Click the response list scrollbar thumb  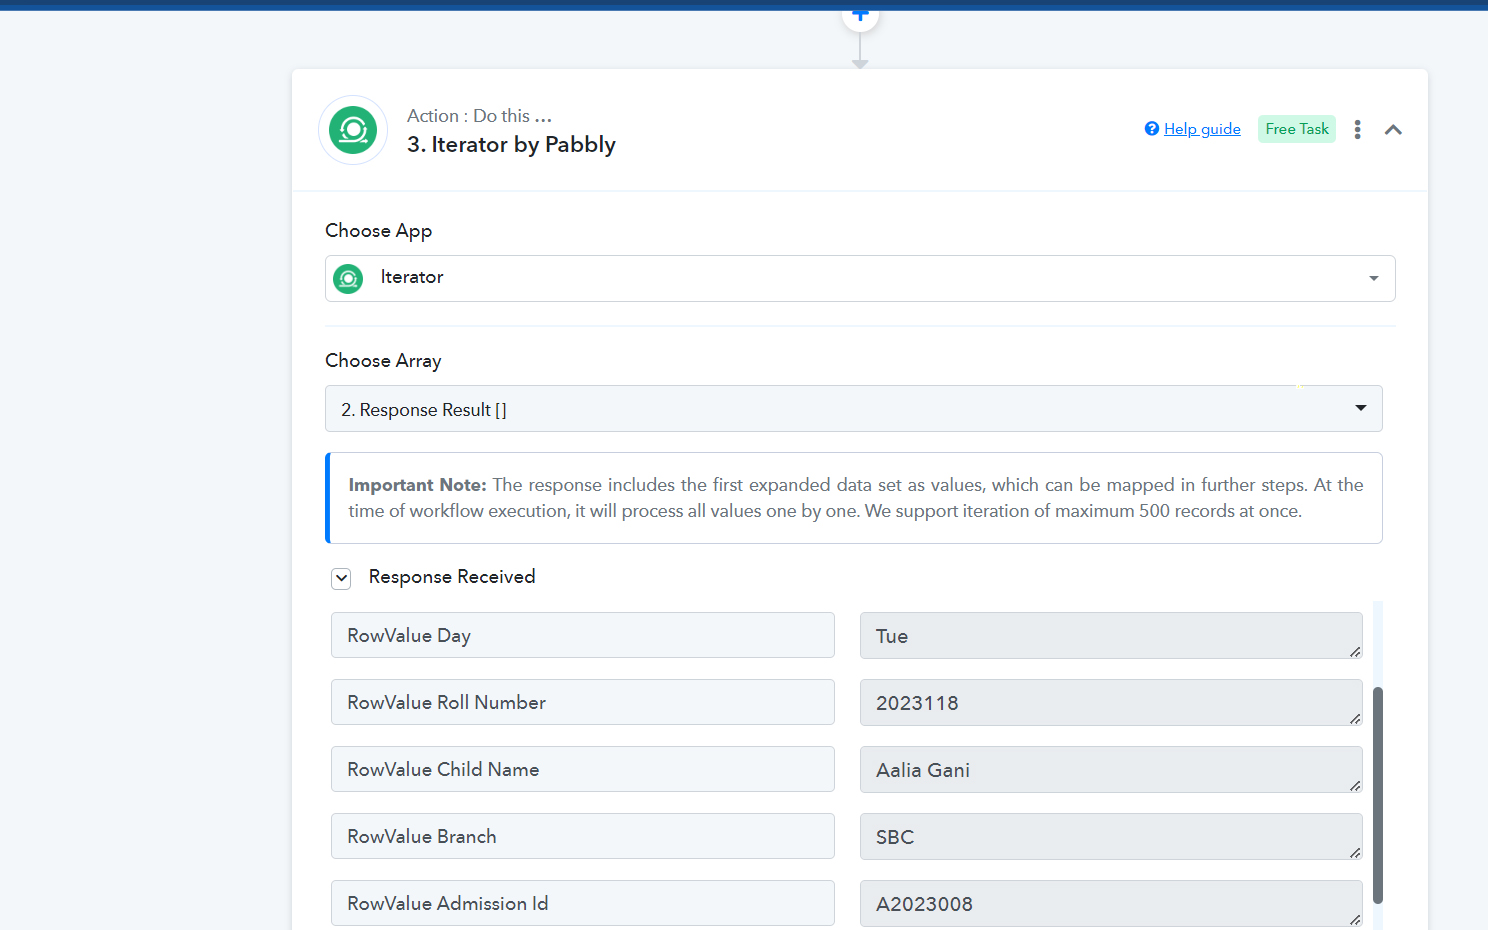pyautogui.click(x=1378, y=796)
